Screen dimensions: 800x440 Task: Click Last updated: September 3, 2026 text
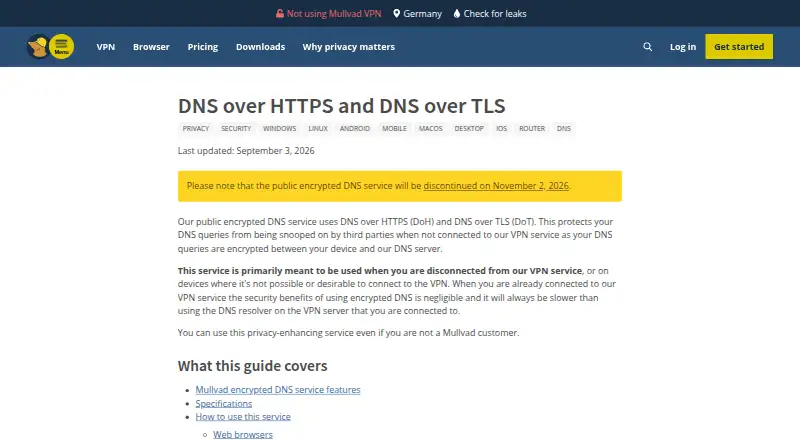click(246, 151)
